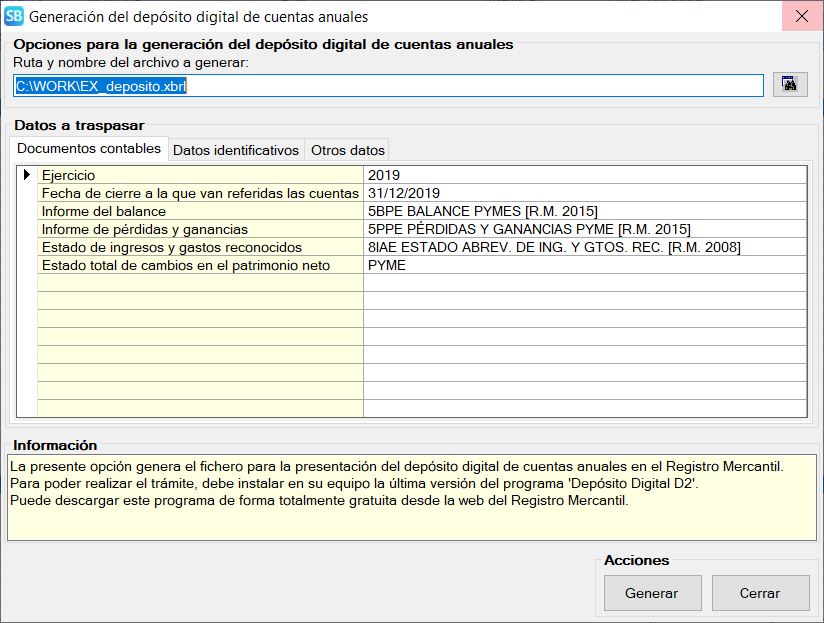Viewport: 824px width, 623px height.
Task: Select the Ejercicio value cell 2019
Action: point(585,175)
